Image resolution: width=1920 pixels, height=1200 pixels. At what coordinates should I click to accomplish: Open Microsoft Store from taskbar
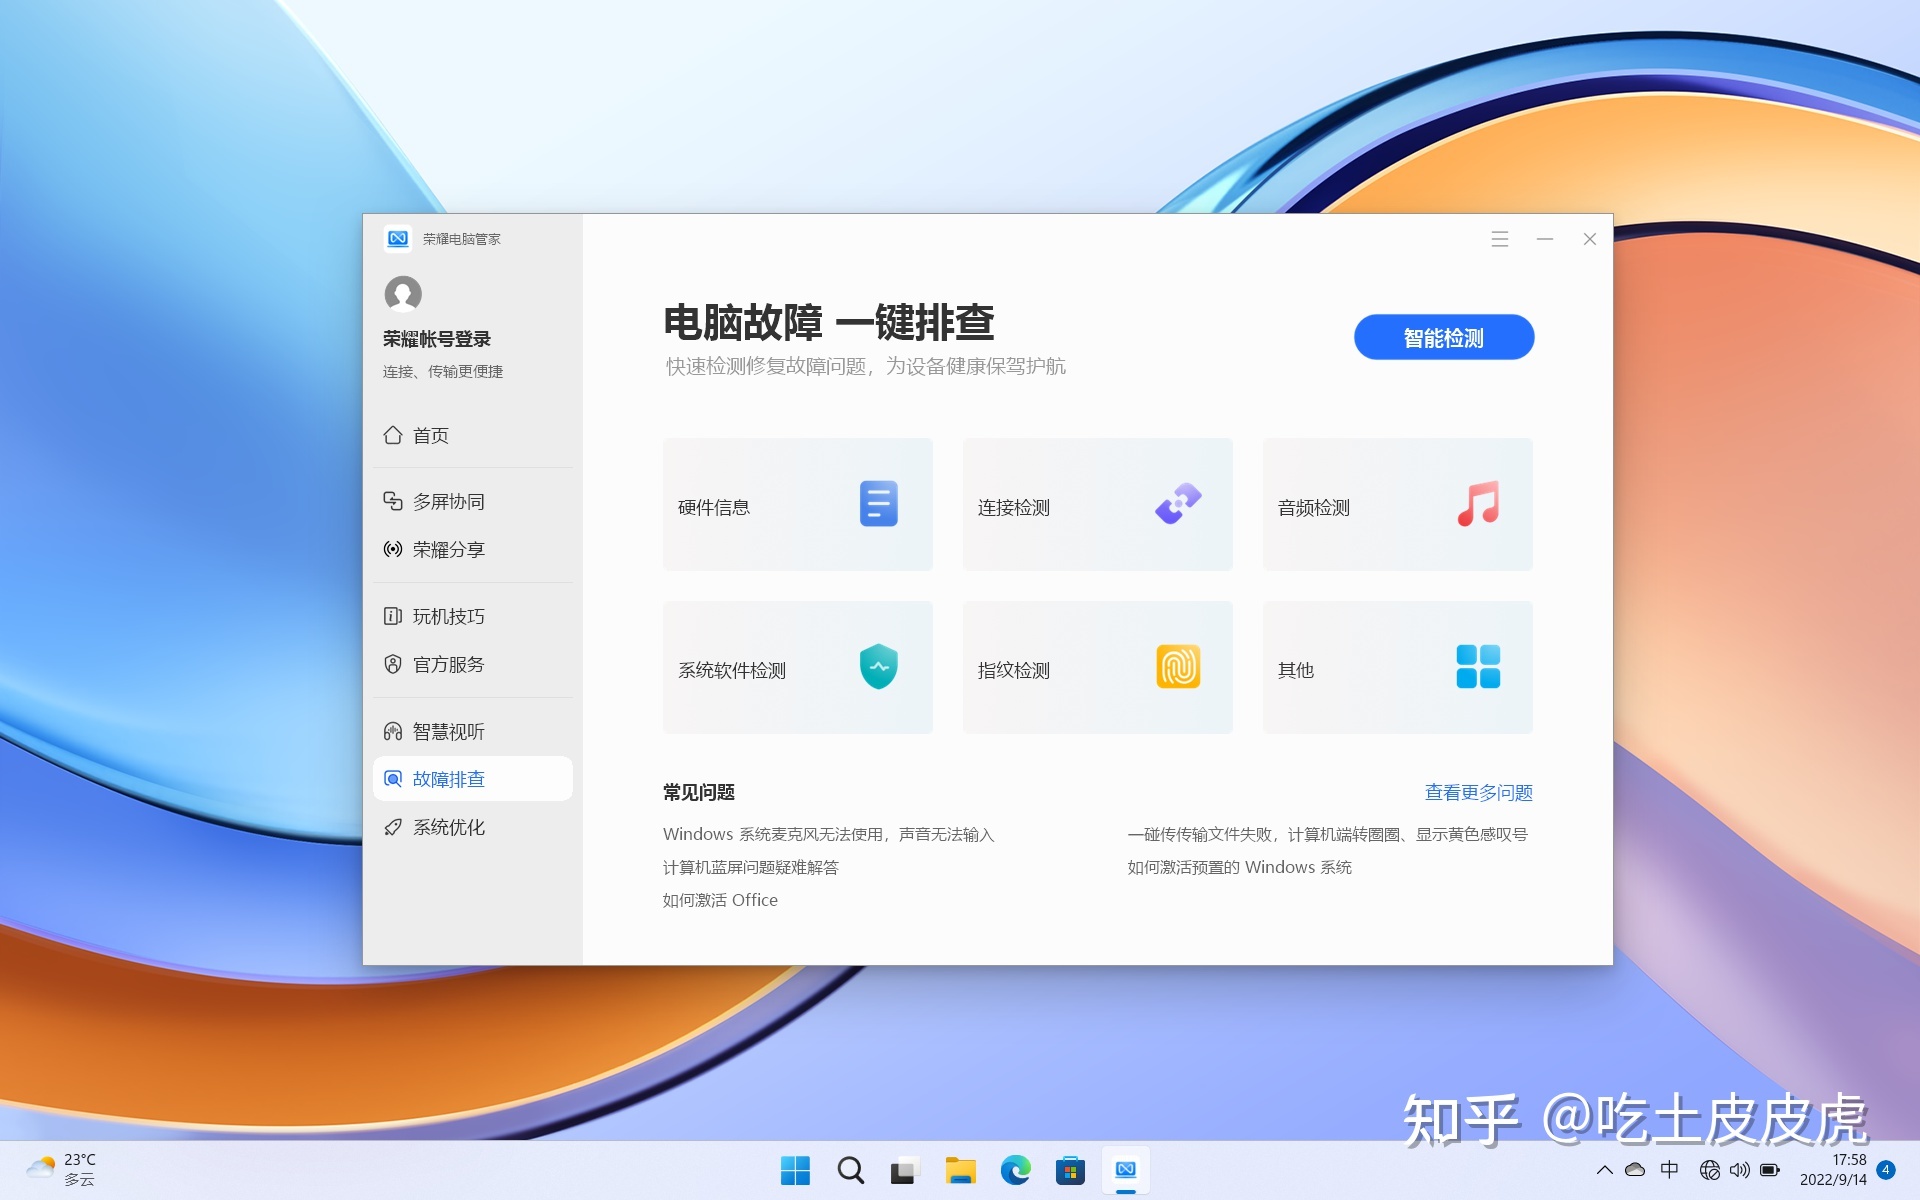1070,1170
